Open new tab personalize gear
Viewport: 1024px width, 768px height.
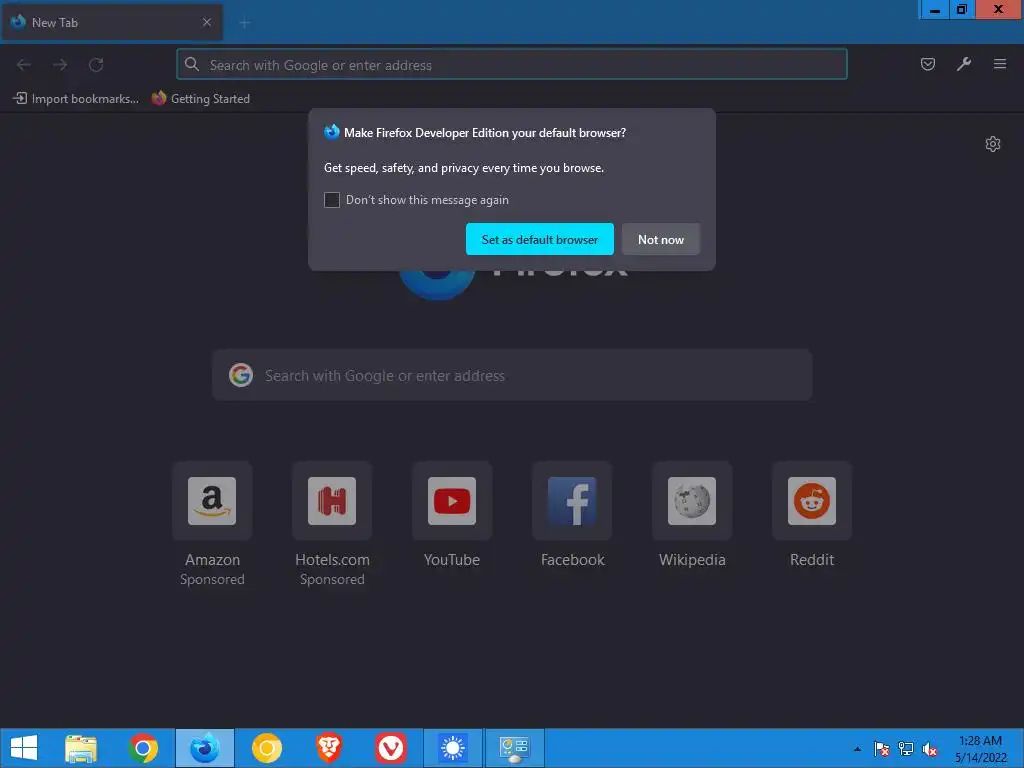(993, 144)
